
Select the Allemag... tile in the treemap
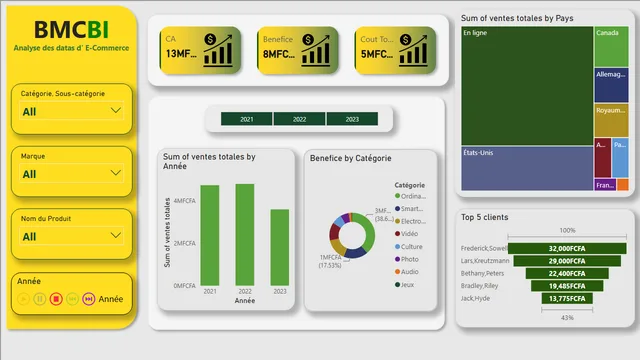[611, 85]
